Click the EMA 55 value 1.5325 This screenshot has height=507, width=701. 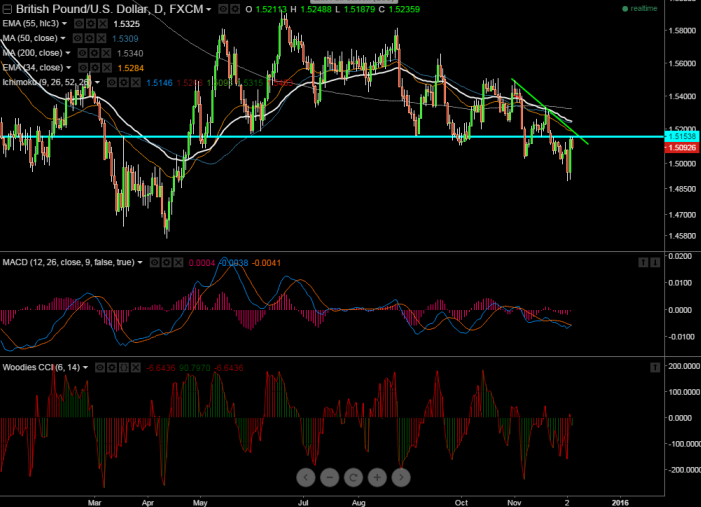coord(127,24)
